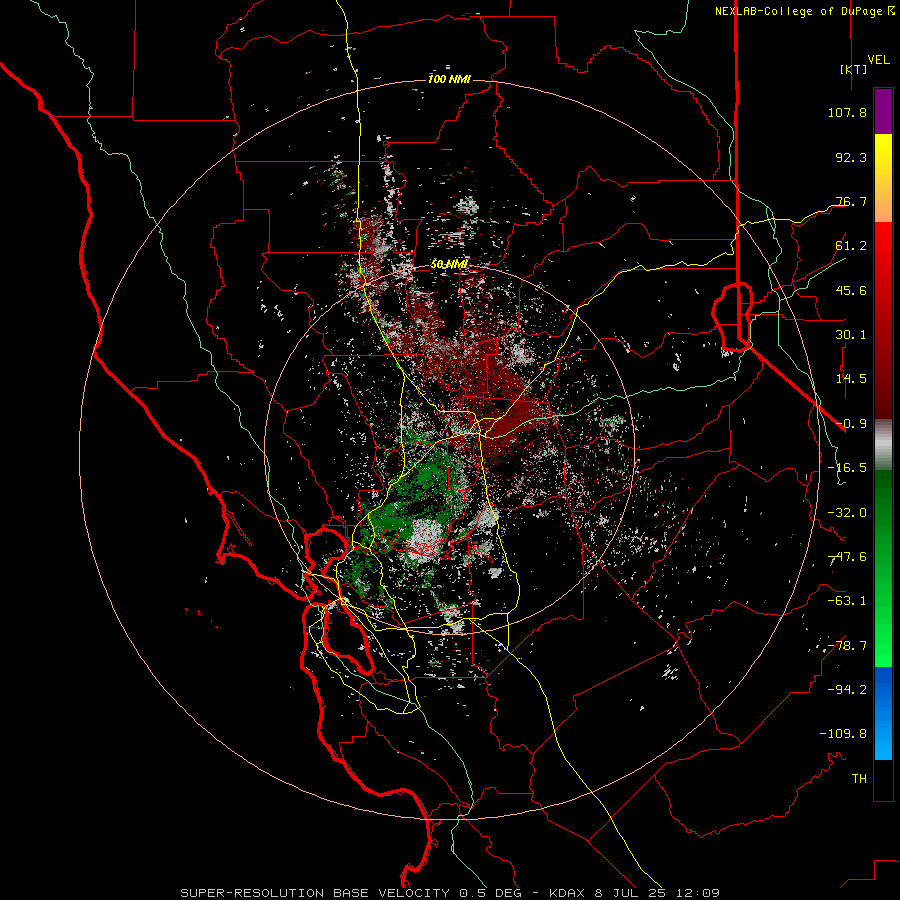Image resolution: width=900 pixels, height=900 pixels.
Task: Select the 61.2 legend value
Action: click(x=851, y=246)
